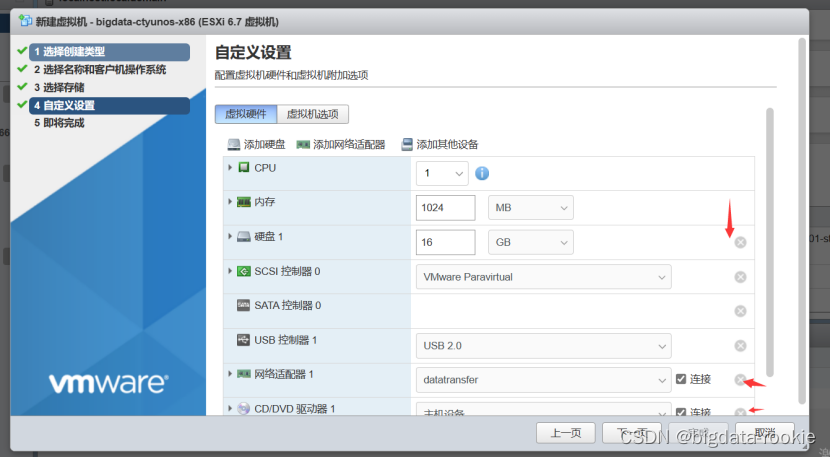Screen dimensions: 831x457
Task: Click the new VM icon in title bar
Action: [x=25, y=21]
